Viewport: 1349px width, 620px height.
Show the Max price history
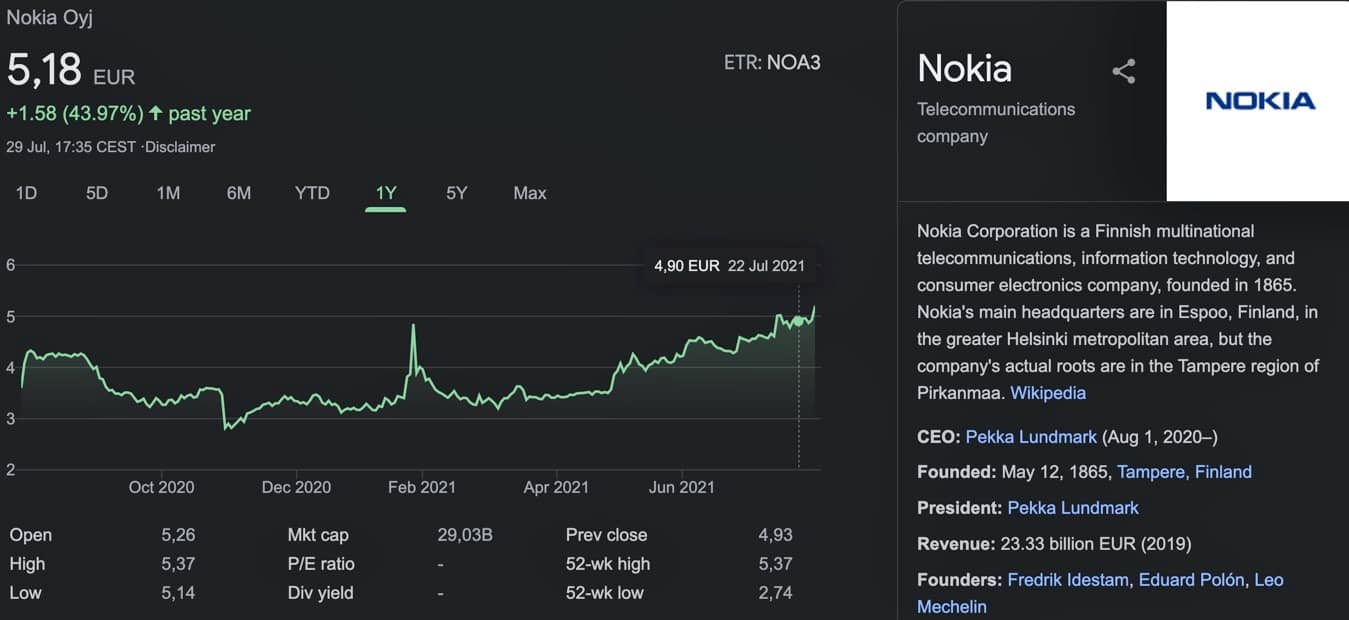(530, 193)
